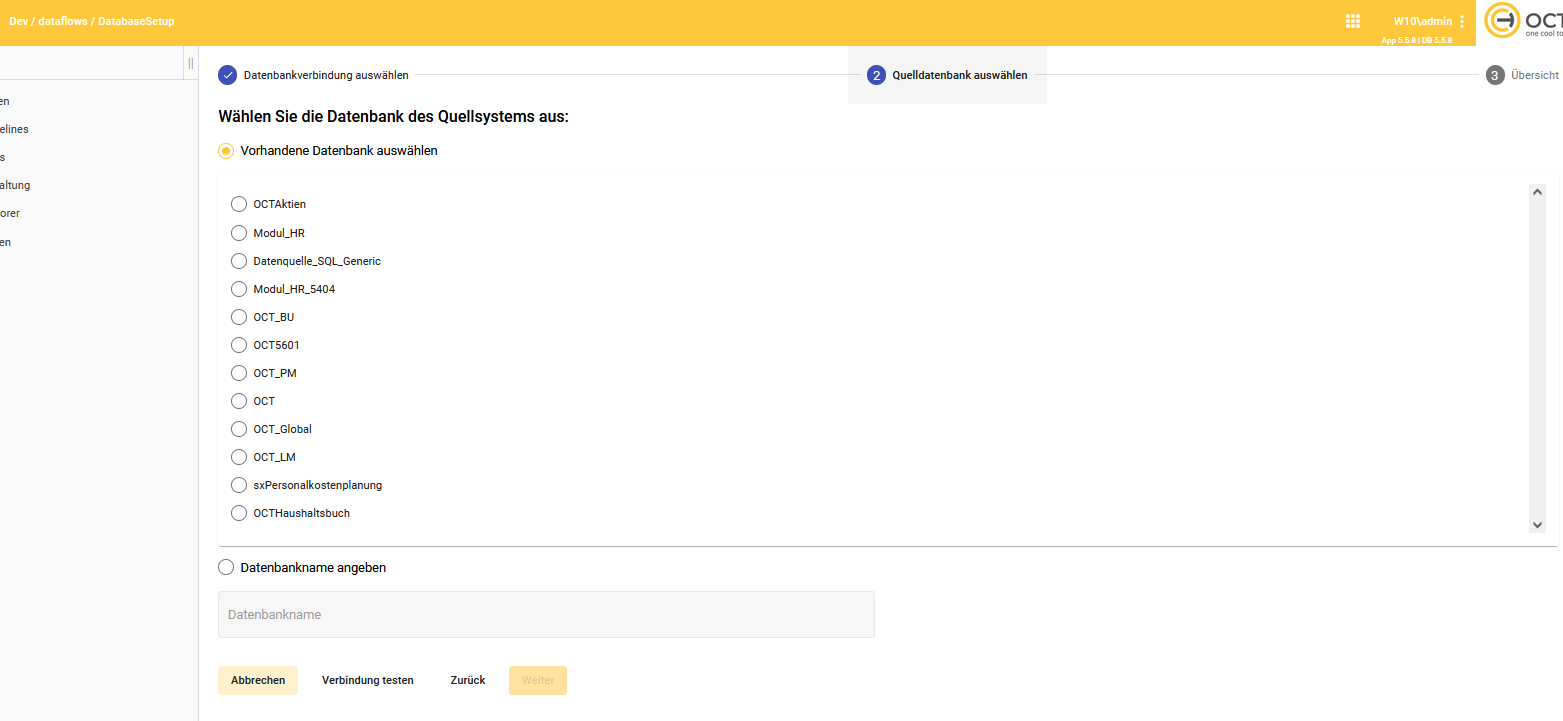Select the OCT_Global database
Image resolution: width=1563 pixels, height=721 pixels.
coord(239,429)
